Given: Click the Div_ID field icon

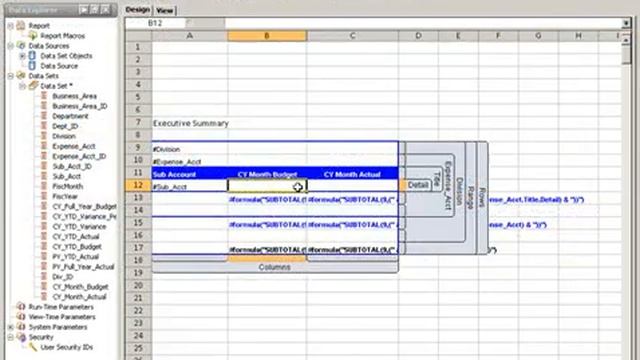Looking at the screenshot, I should (x=44, y=277).
